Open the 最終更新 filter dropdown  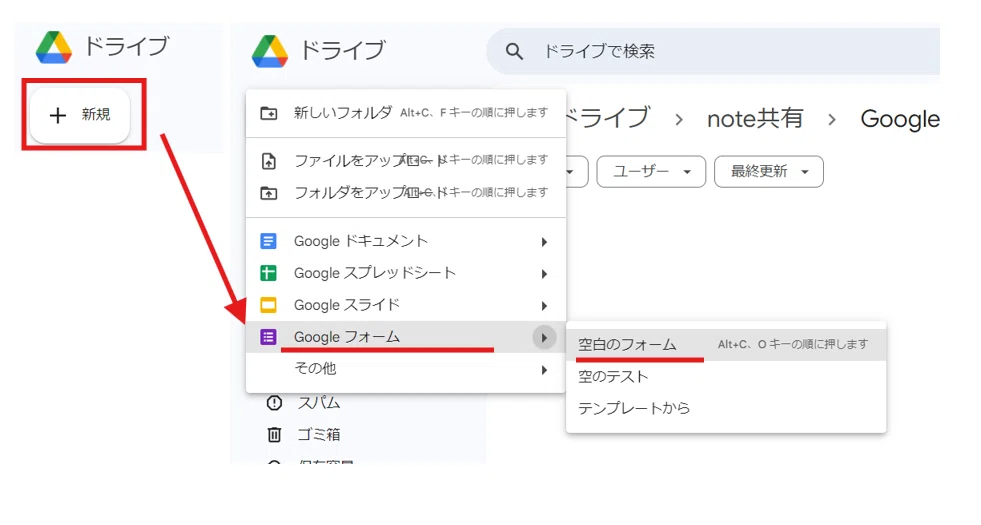769,171
